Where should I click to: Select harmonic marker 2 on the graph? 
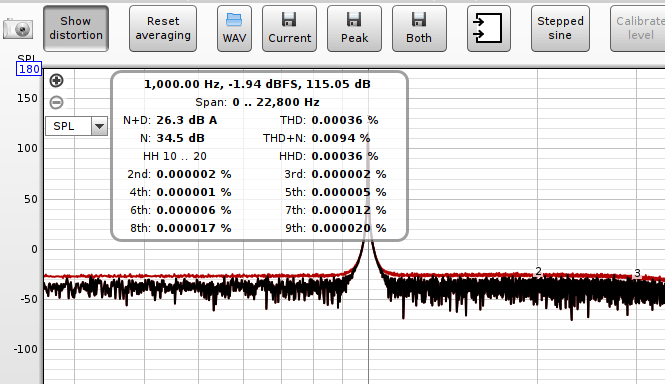tap(538, 271)
